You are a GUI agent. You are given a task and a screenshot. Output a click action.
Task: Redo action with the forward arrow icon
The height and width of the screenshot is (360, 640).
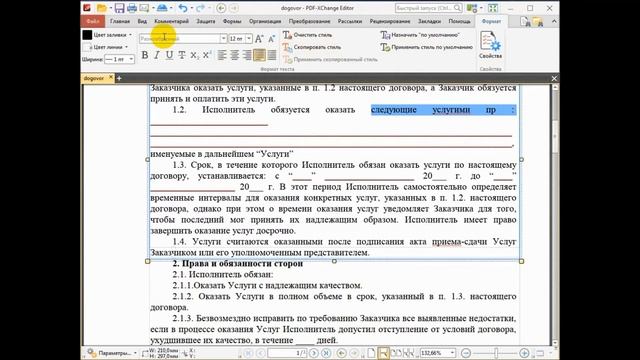click(200, 8)
